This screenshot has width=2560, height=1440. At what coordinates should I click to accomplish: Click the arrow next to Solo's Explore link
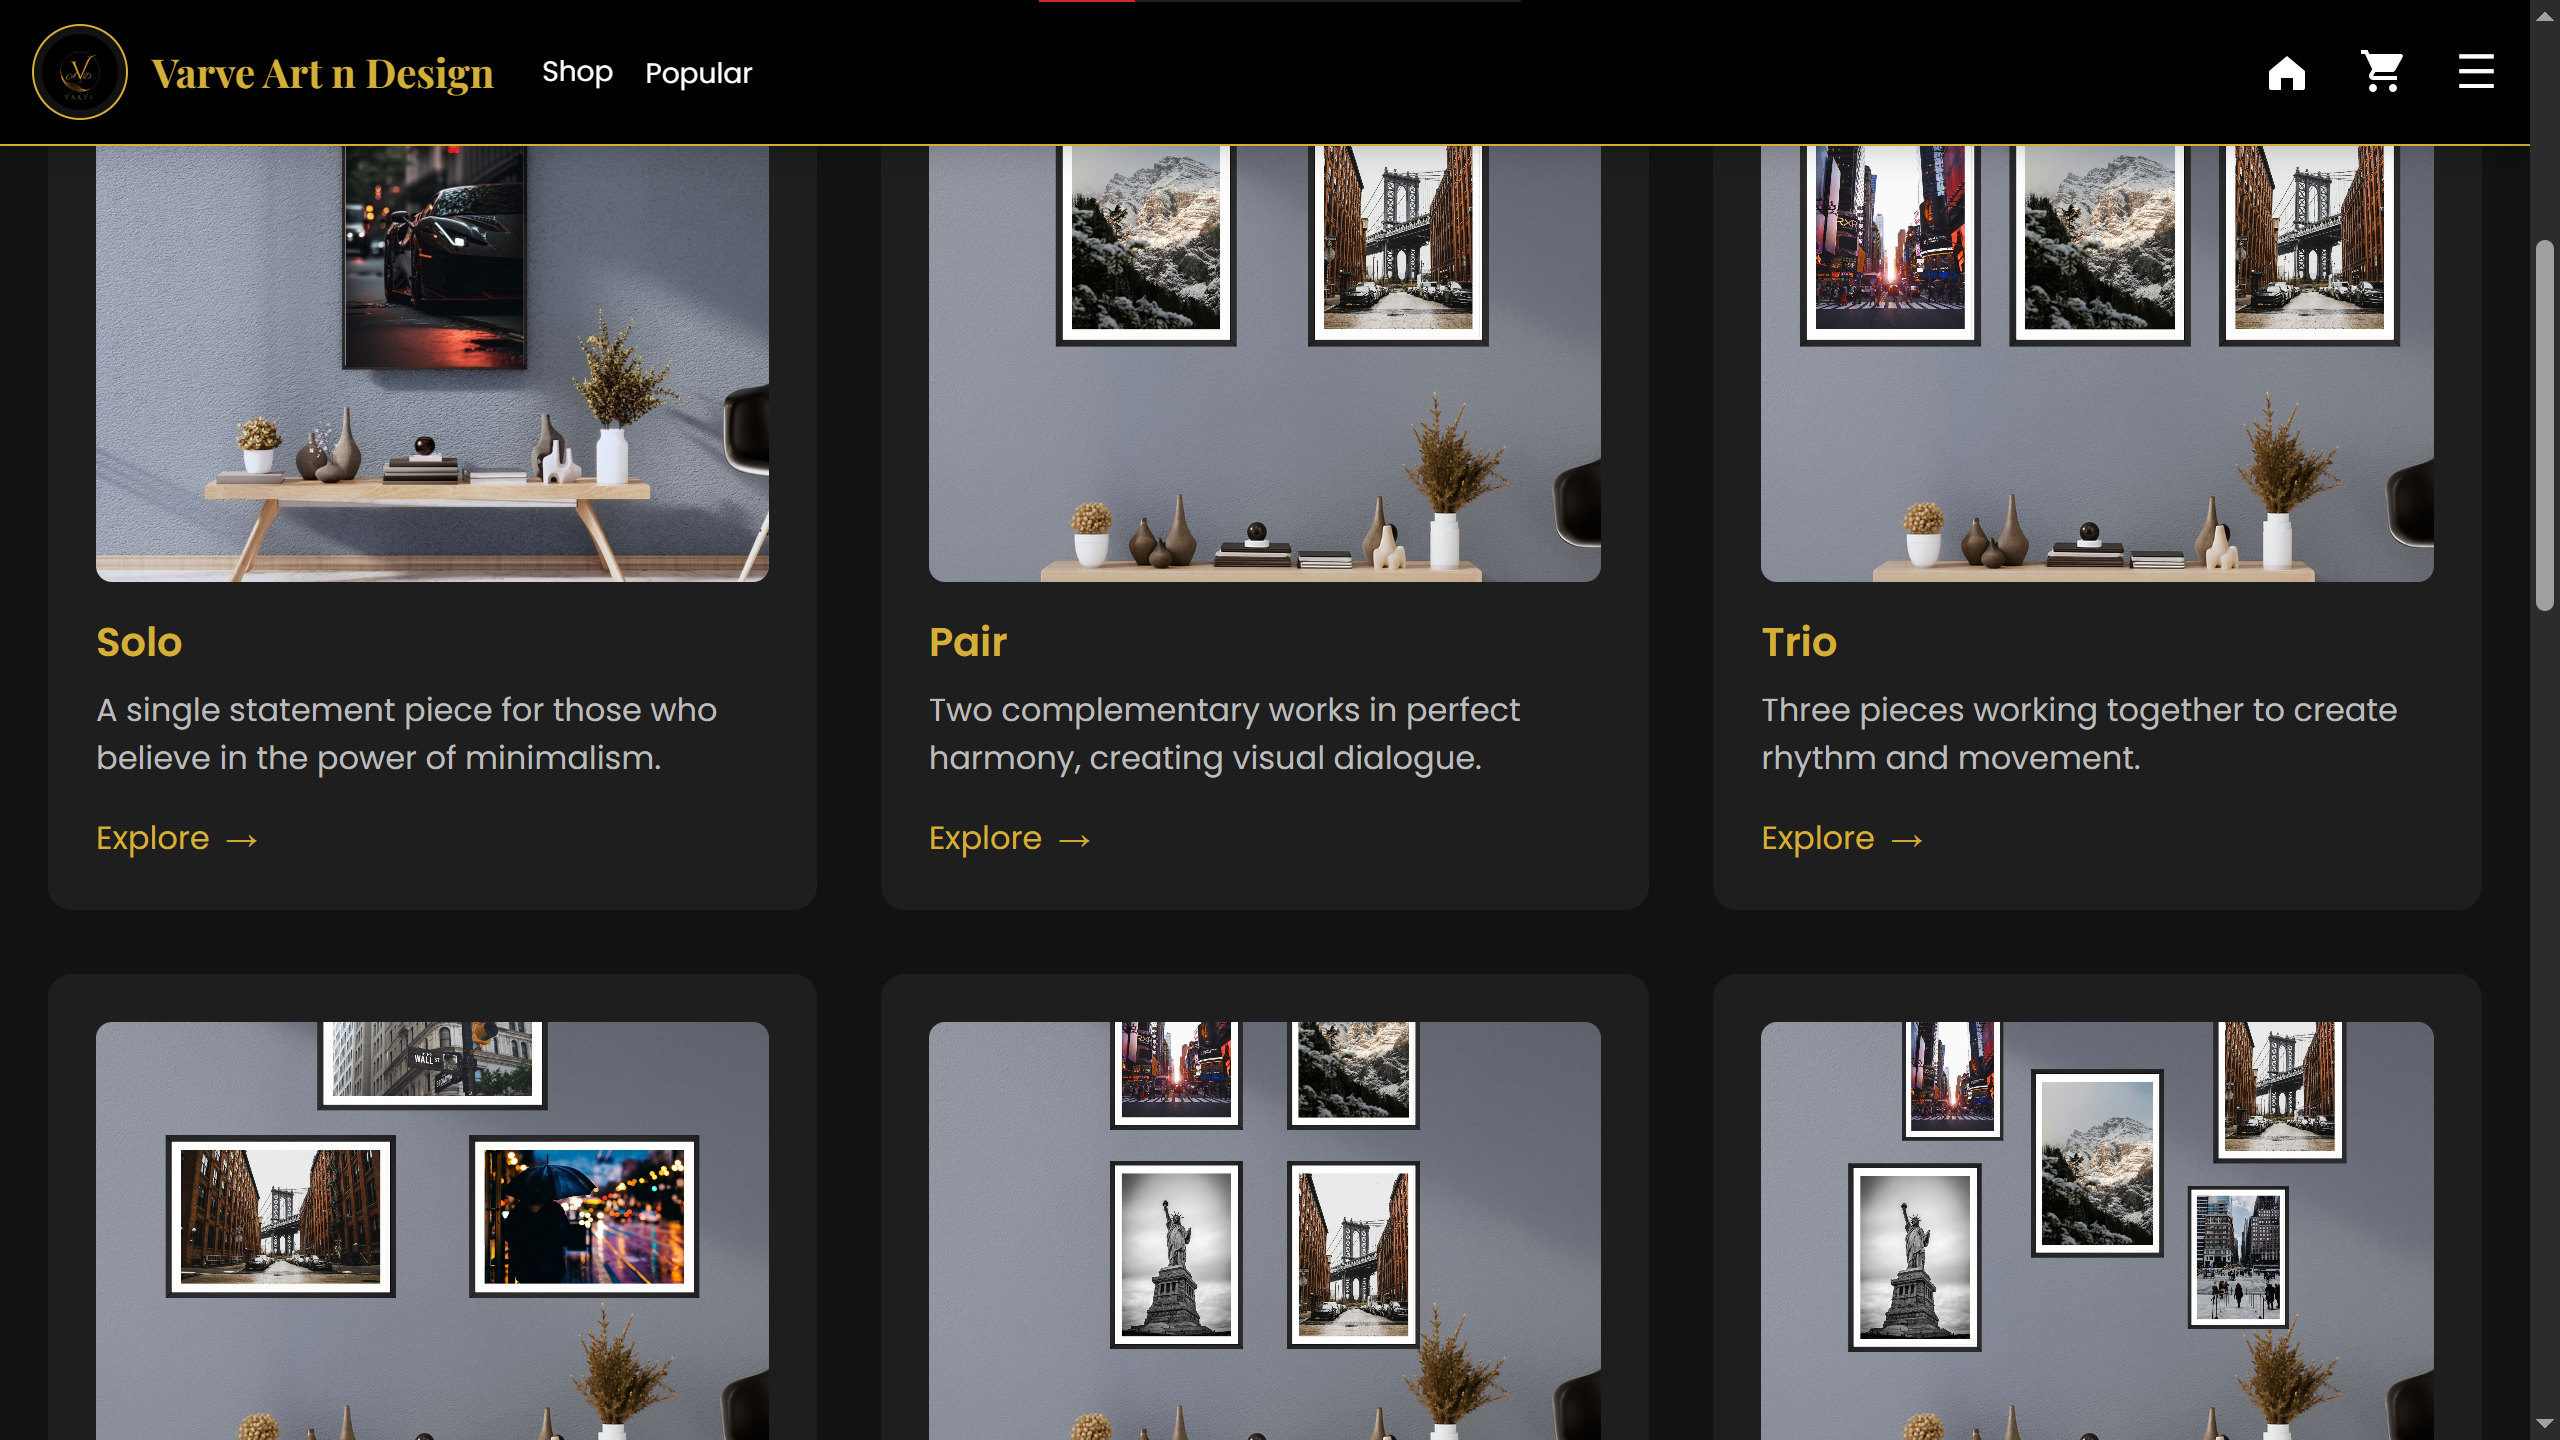click(x=243, y=840)
